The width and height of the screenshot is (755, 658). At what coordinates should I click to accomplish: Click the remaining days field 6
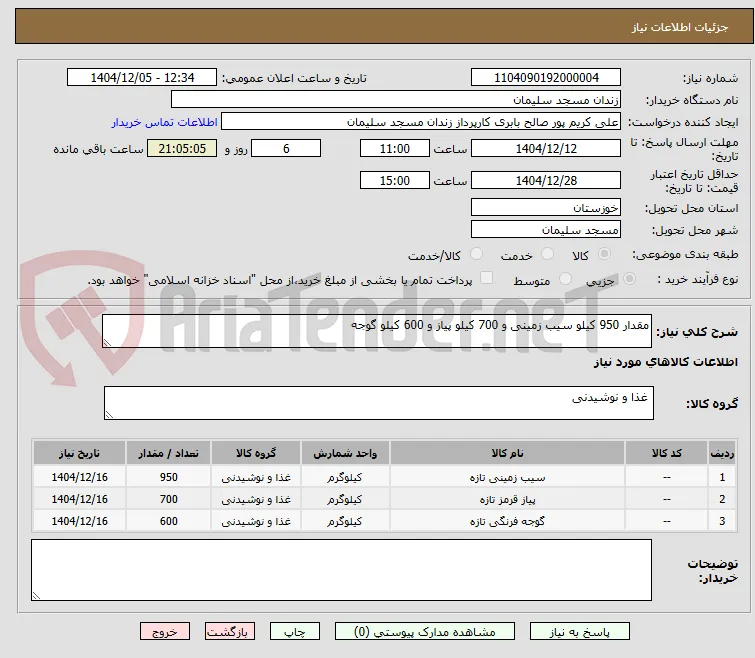[286, 148]
